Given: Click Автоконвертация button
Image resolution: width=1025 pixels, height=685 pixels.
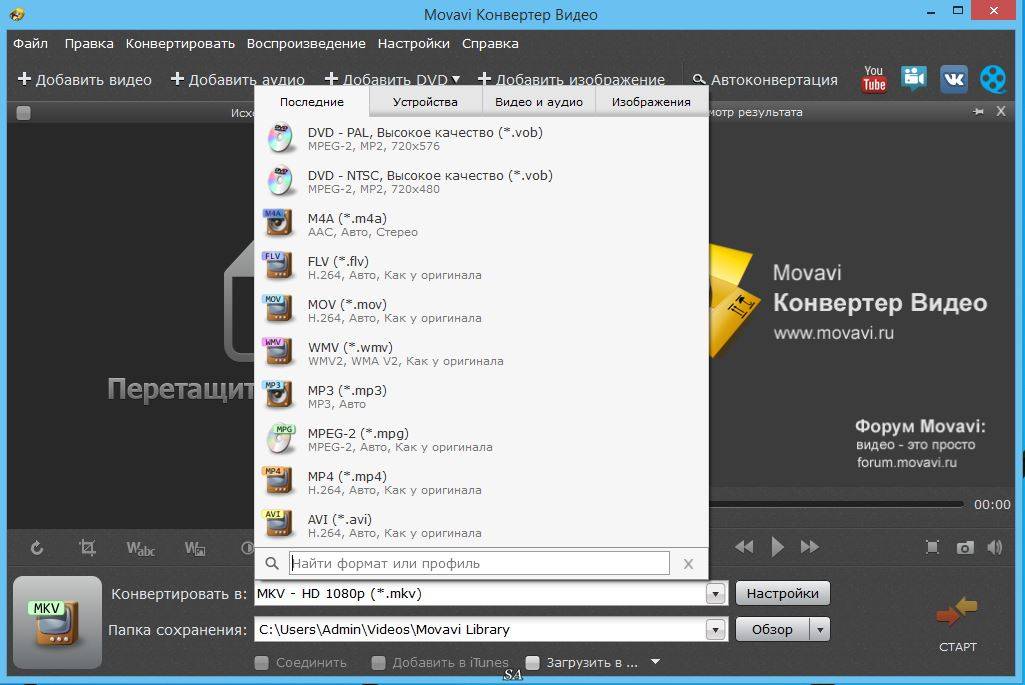Looking at the screenshot, I should [x=765, y=80].
